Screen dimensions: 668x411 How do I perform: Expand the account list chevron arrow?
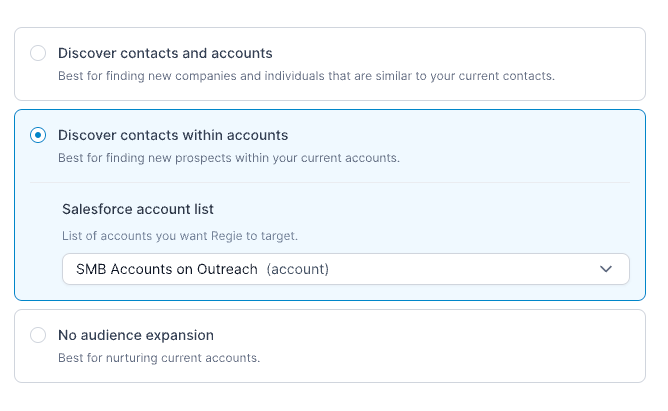coord(605,269)
